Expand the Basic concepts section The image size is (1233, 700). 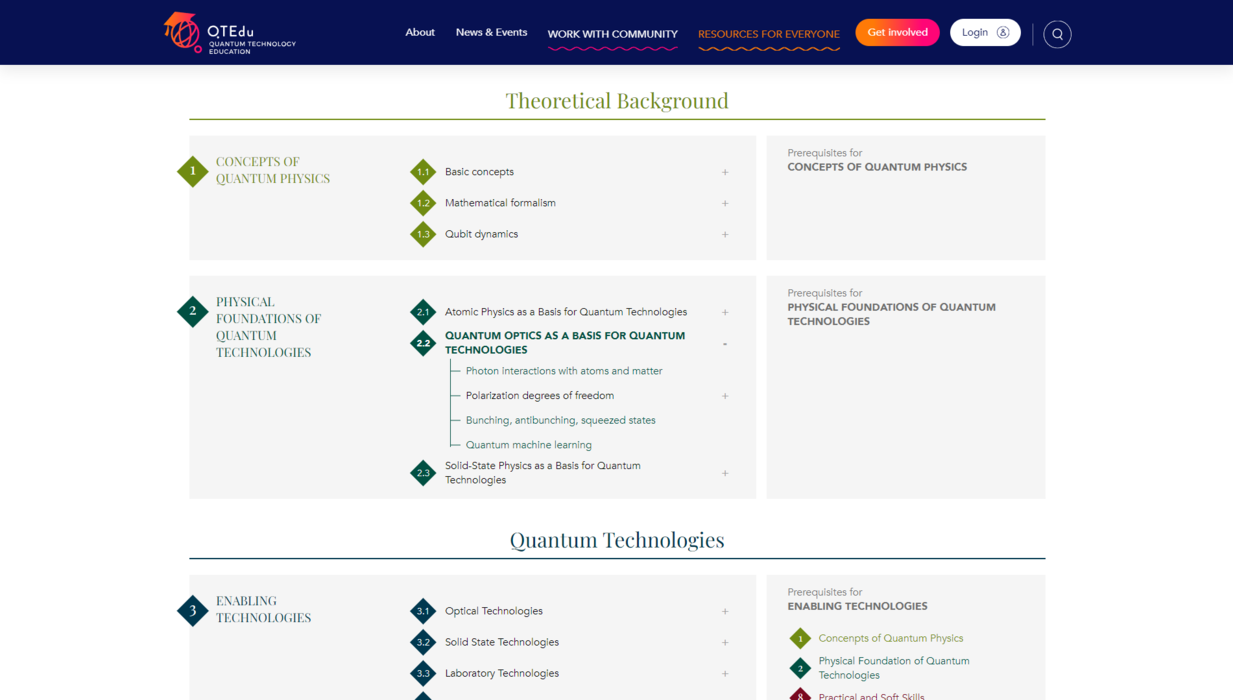pos(725,172)
